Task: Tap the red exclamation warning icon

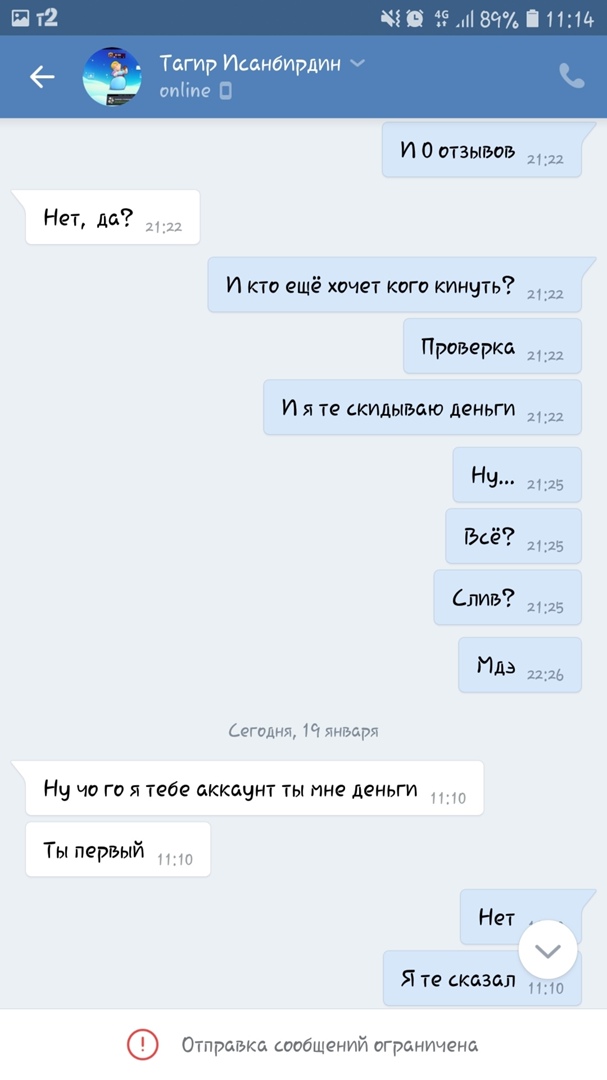Action: [143, 1045]
